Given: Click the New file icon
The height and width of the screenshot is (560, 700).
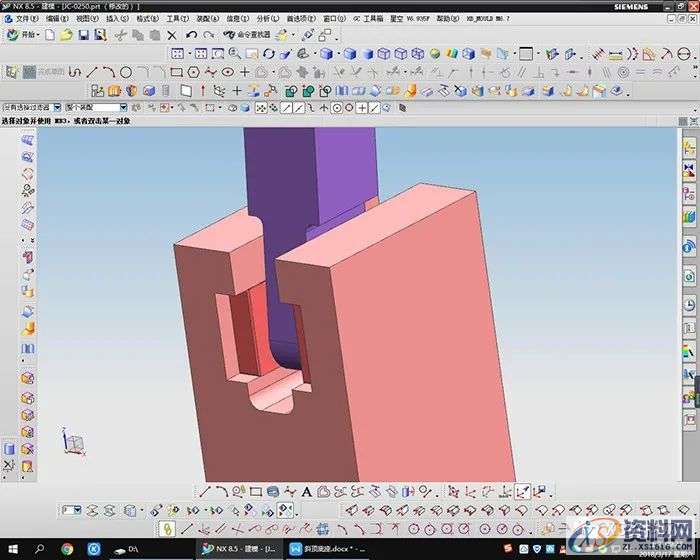Looking at the screenshot, I should point(49,35).
